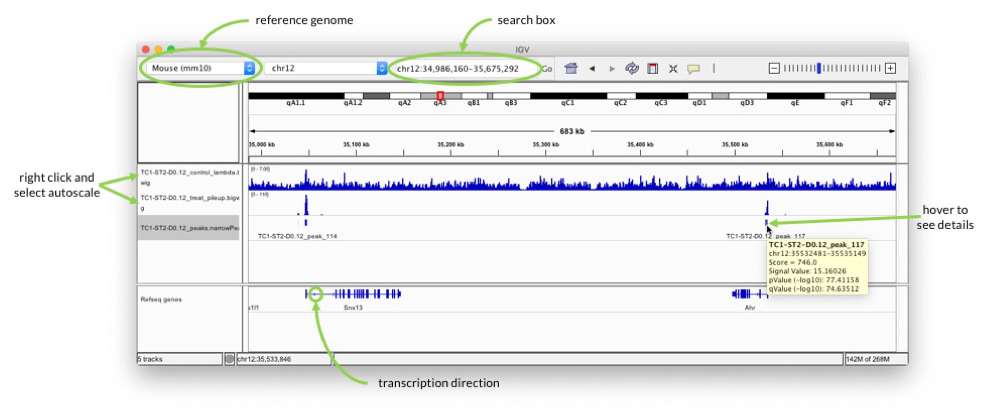Click the Home icon in the toolbar

pos(570,69)
